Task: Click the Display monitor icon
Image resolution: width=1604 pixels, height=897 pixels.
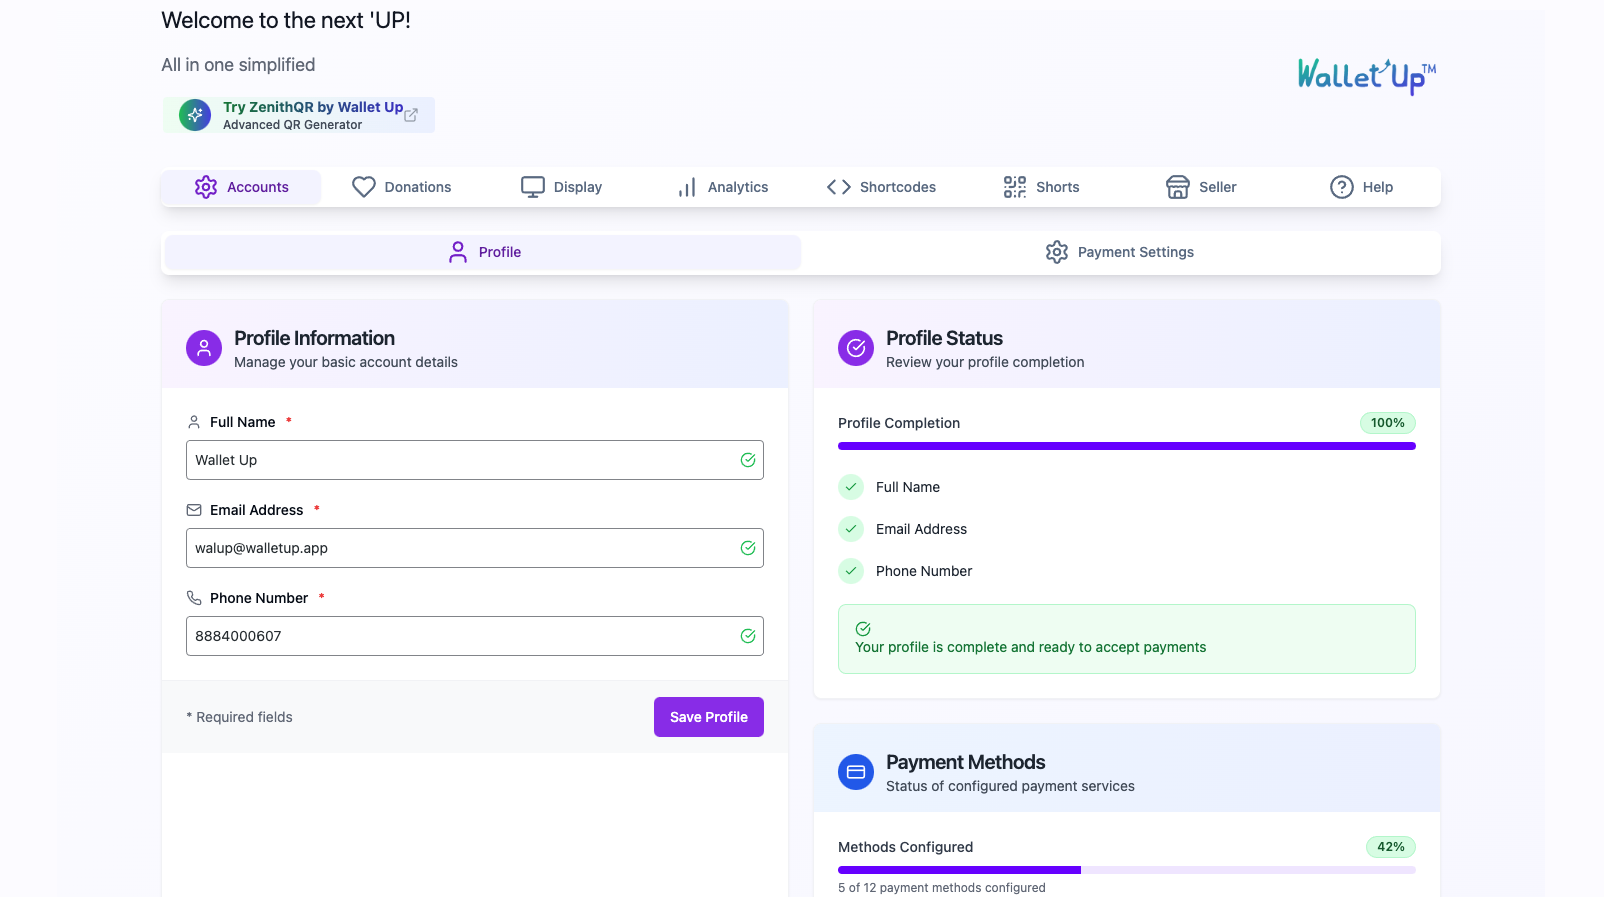Action: coord(533,187)
